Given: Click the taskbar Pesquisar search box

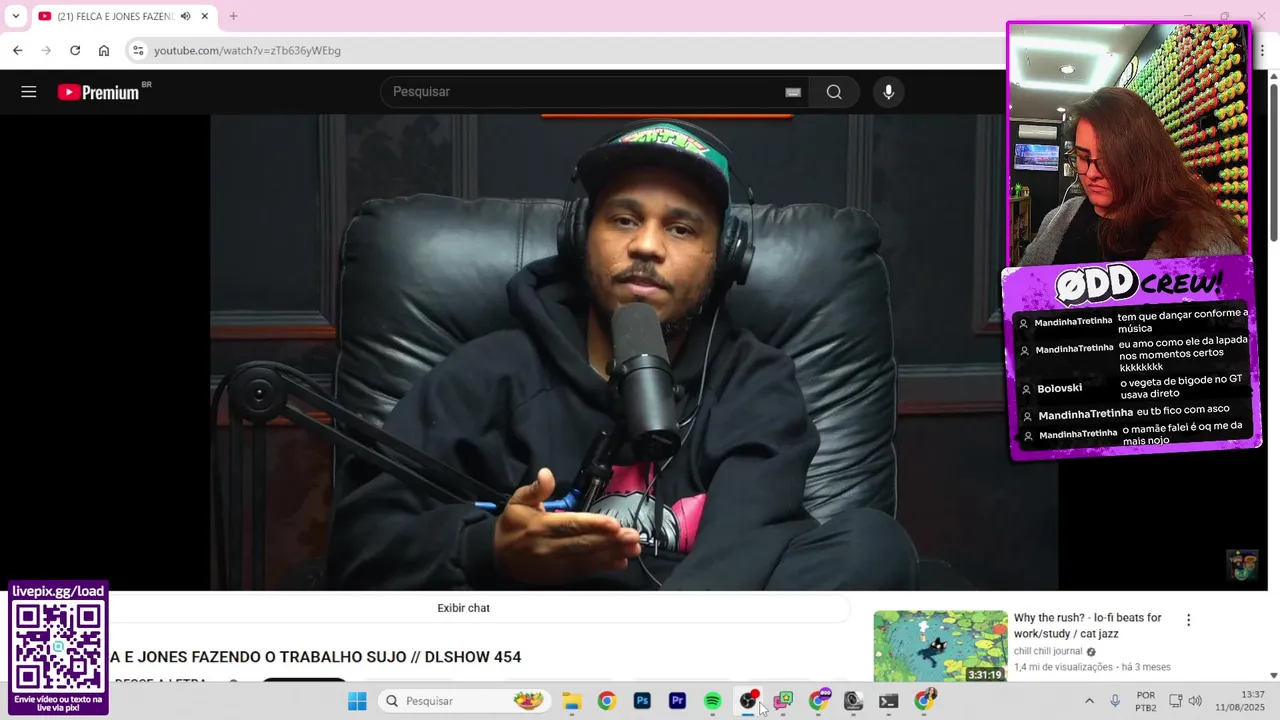Looking at the screenshot, I should (x=463, y=701).
